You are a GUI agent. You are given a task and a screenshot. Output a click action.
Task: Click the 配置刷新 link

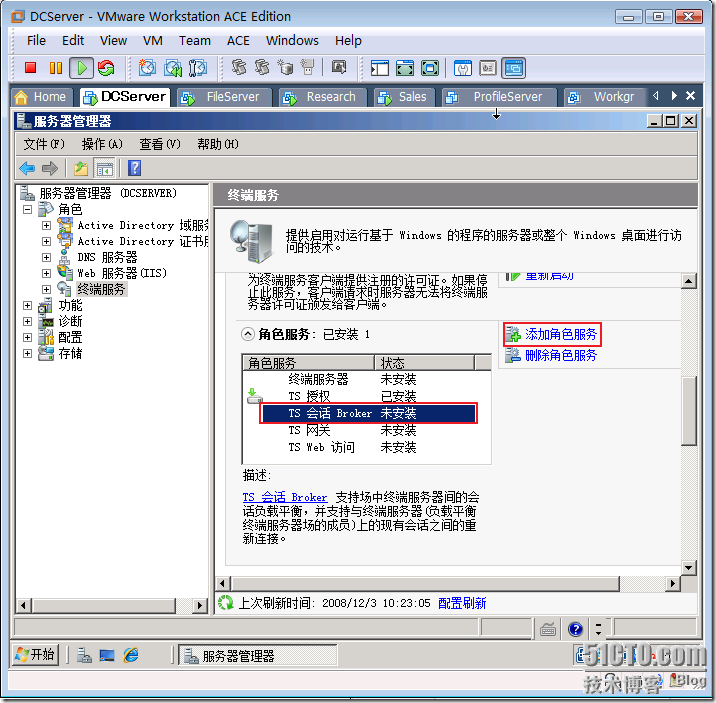tap(462, 603)
